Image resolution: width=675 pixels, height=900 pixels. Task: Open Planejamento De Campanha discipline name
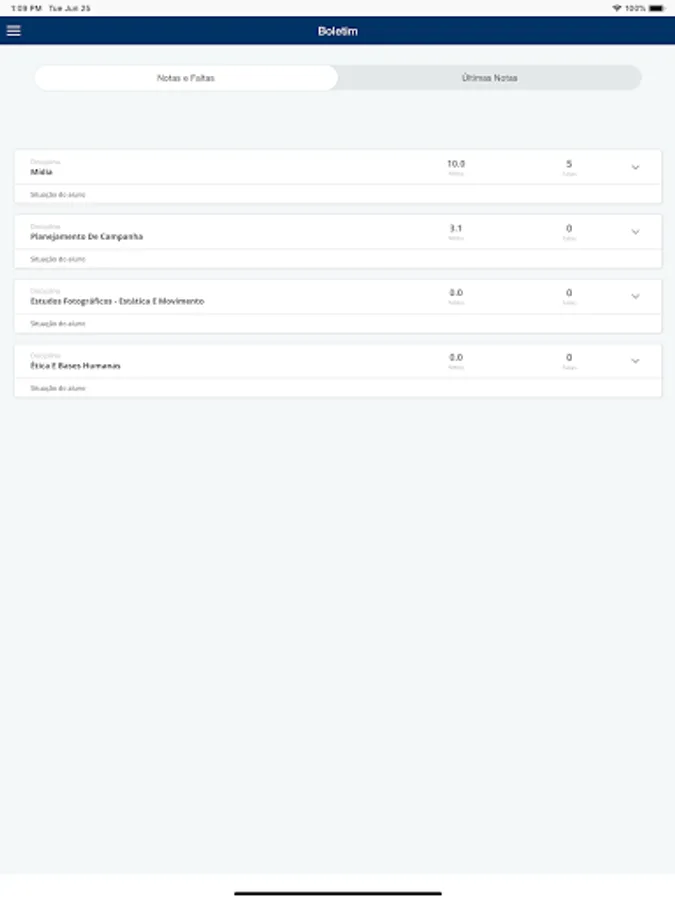coord(86,237)
